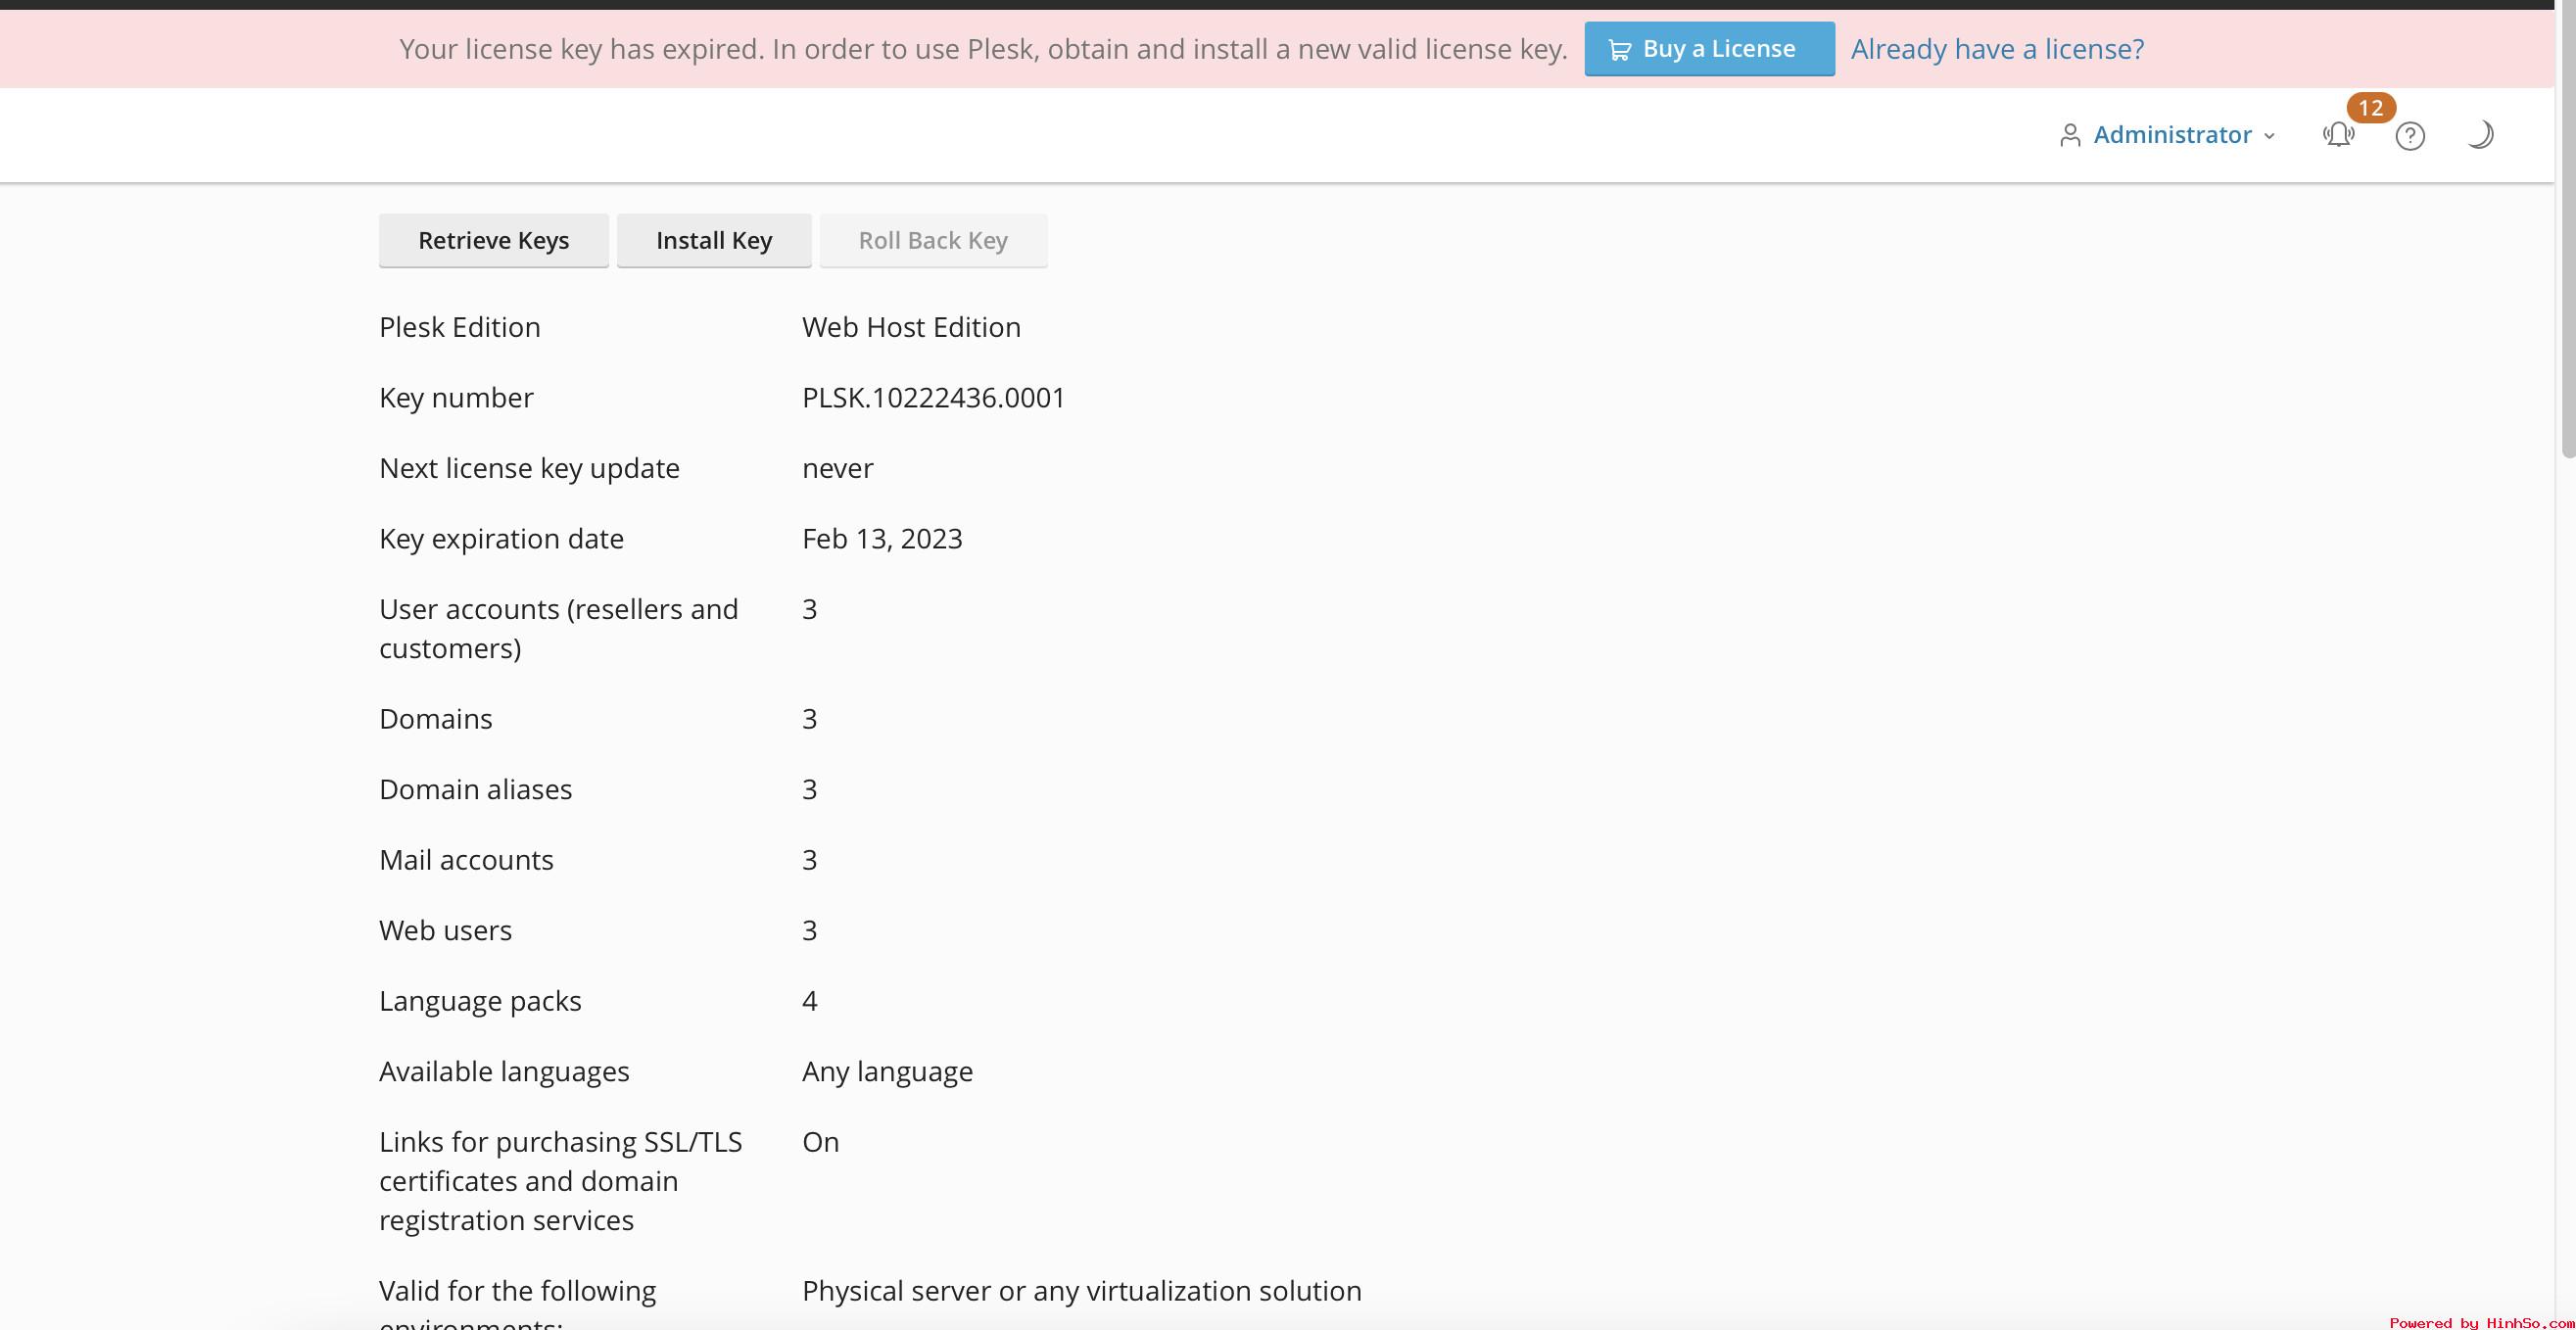Click the Key expiration date label
This screenshot has width=2576, height=1330.
[501, 539]
